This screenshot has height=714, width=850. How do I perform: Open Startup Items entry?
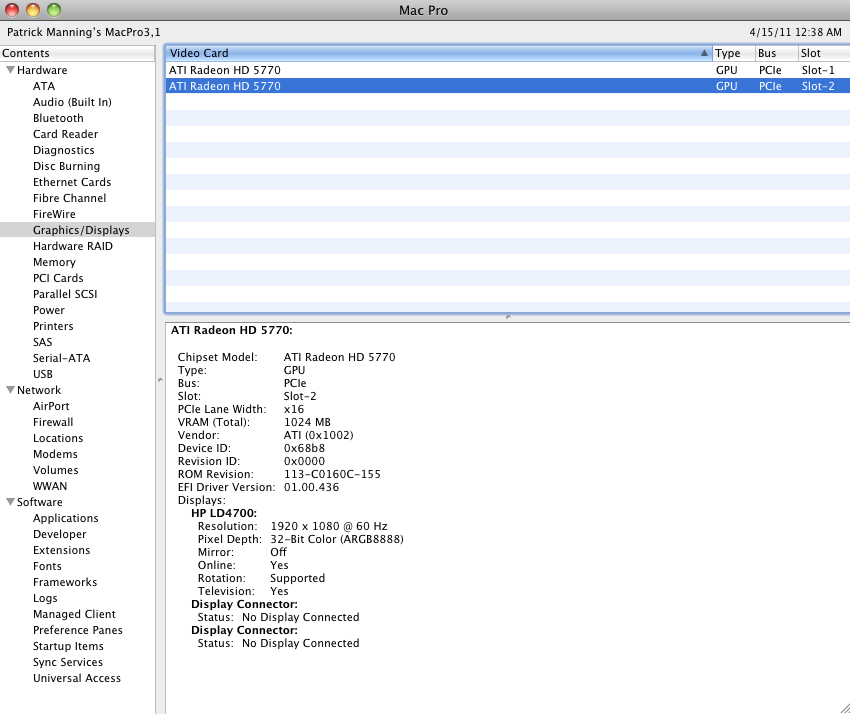[68, 646]
